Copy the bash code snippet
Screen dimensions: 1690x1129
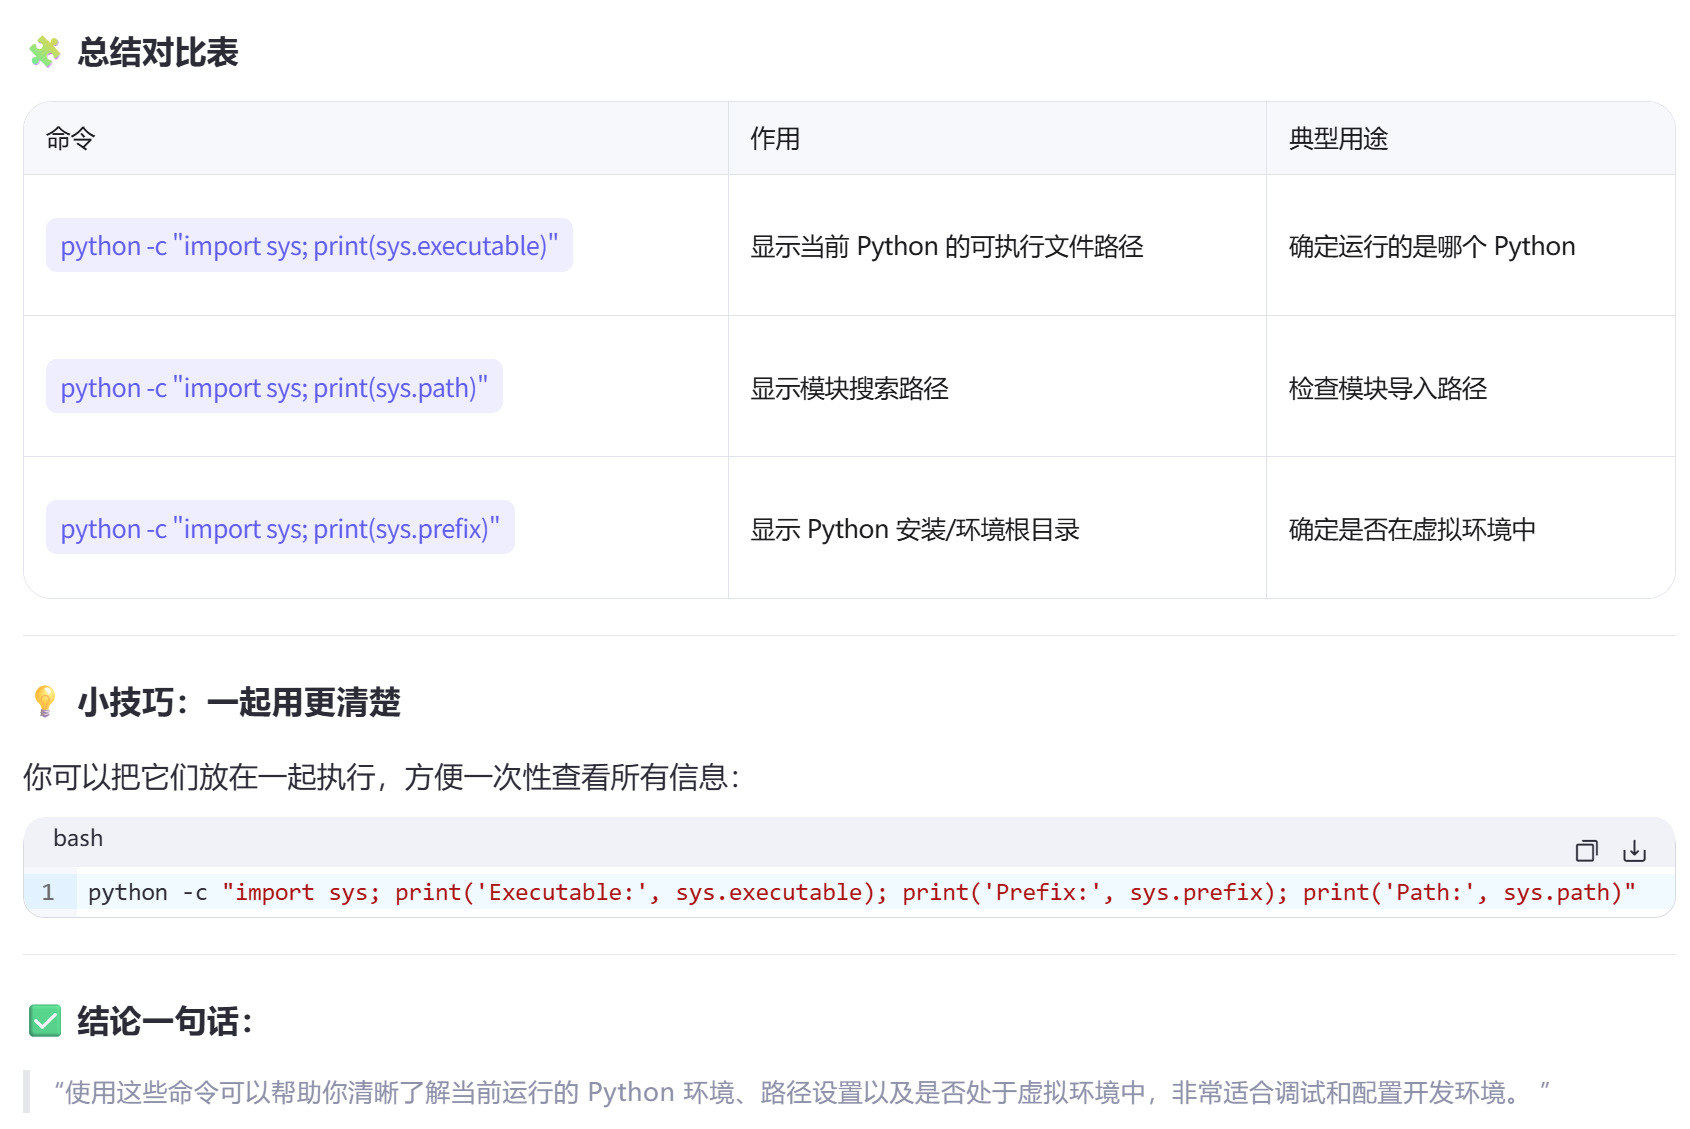coord(1586,852)
